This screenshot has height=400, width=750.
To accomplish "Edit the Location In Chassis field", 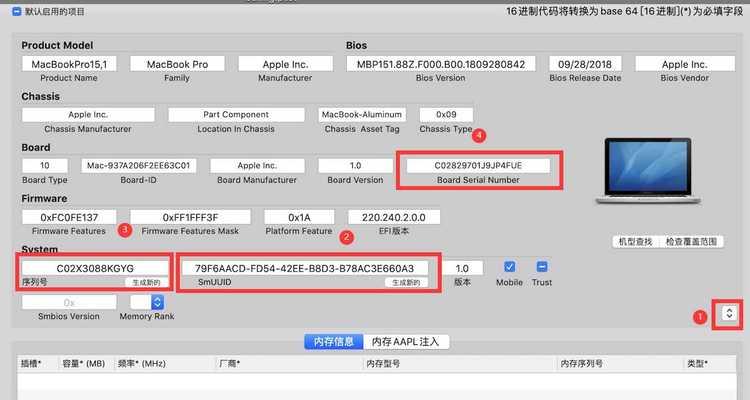I will tap(236, 114).
